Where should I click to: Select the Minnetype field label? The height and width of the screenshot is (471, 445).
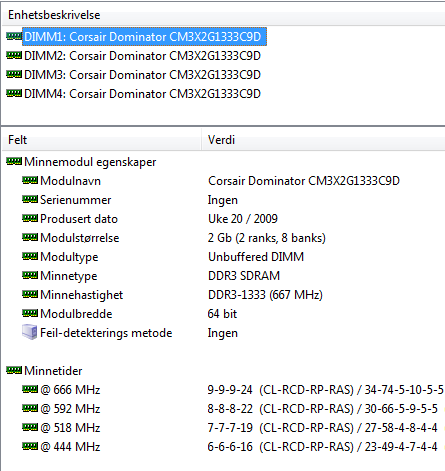pyautogui.click(x=69, y=276)
